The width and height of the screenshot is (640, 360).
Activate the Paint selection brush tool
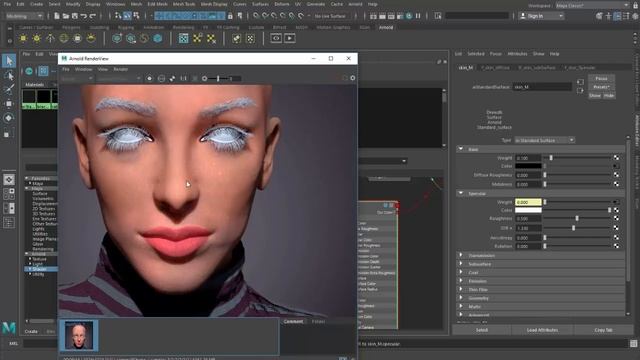pyautogui.click(x=9, y=89)
